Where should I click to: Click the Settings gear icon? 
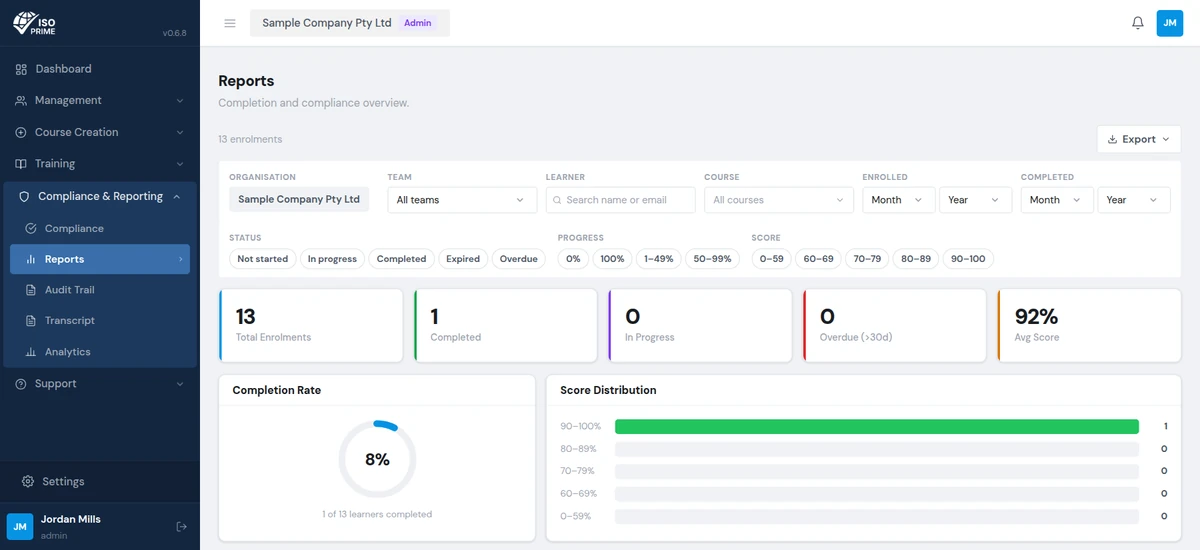(x=28, y=481)
